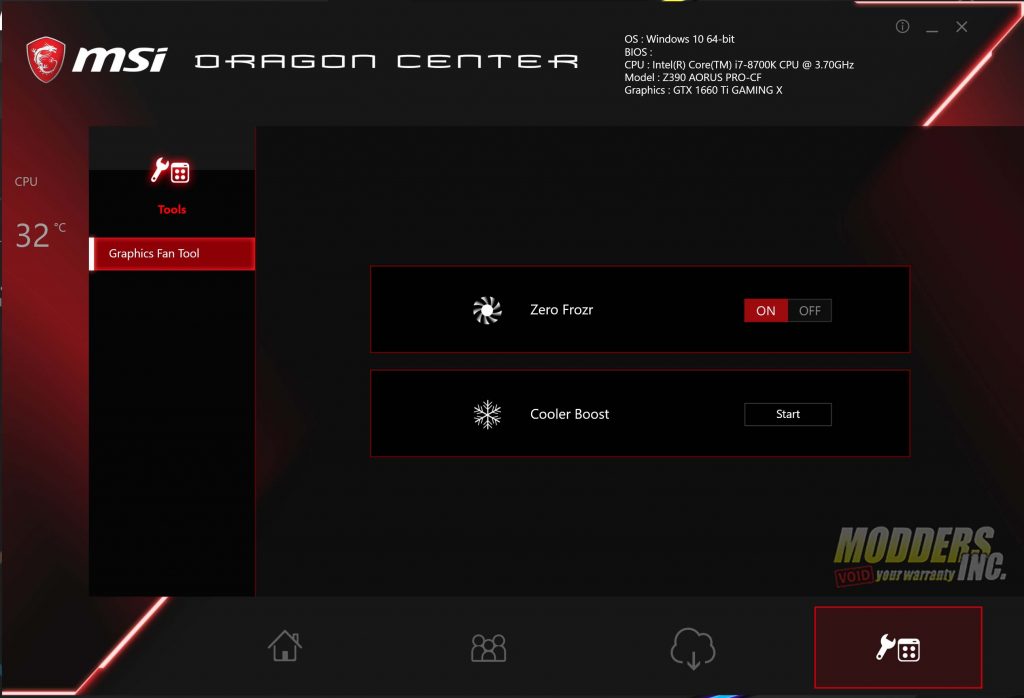1024x698 pixels.
Task: Click the Zero Frozr label
Action: tap(562, 309)
